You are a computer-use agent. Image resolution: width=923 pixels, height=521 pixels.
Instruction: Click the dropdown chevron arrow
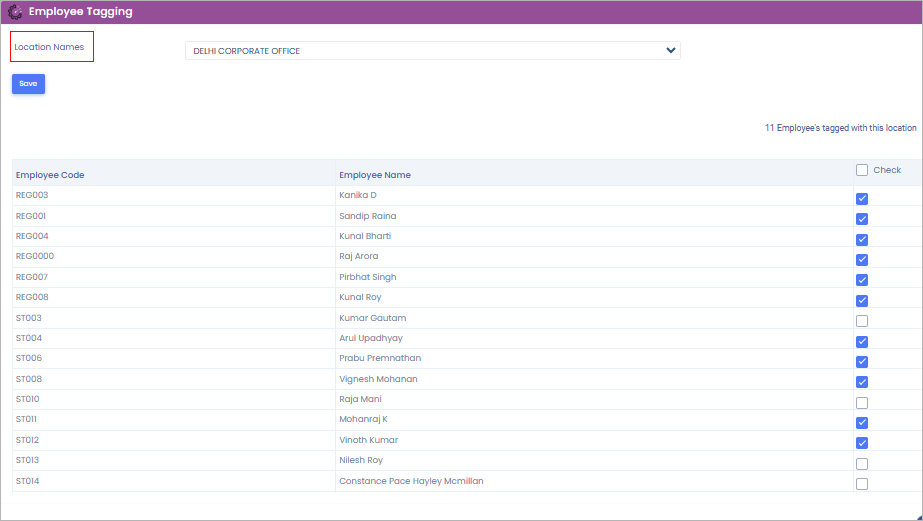(x=670, y=51)
